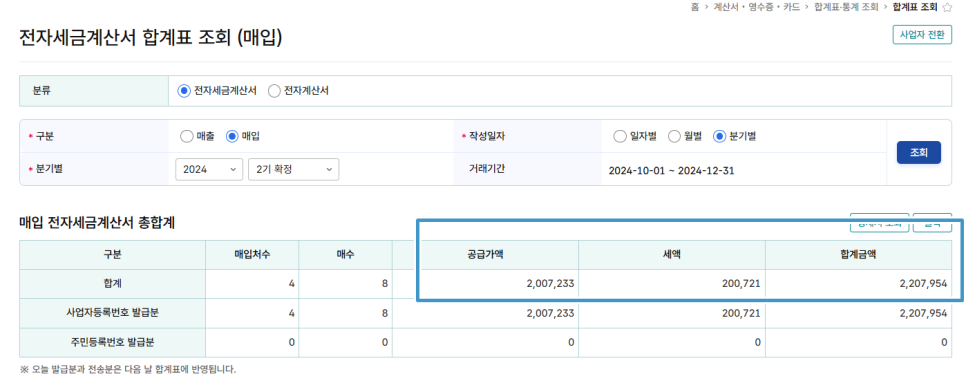Choose the 매출 radio option
The height and width of the screenshot is (381, 966).
(186, 136)
